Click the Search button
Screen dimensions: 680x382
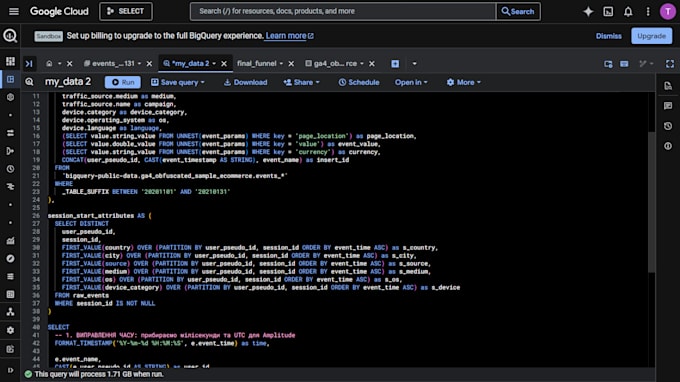[x=518, y=11]
